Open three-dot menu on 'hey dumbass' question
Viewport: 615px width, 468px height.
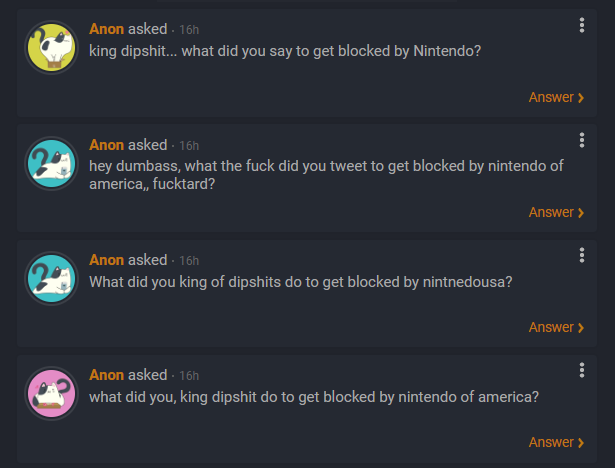point(582,140)
